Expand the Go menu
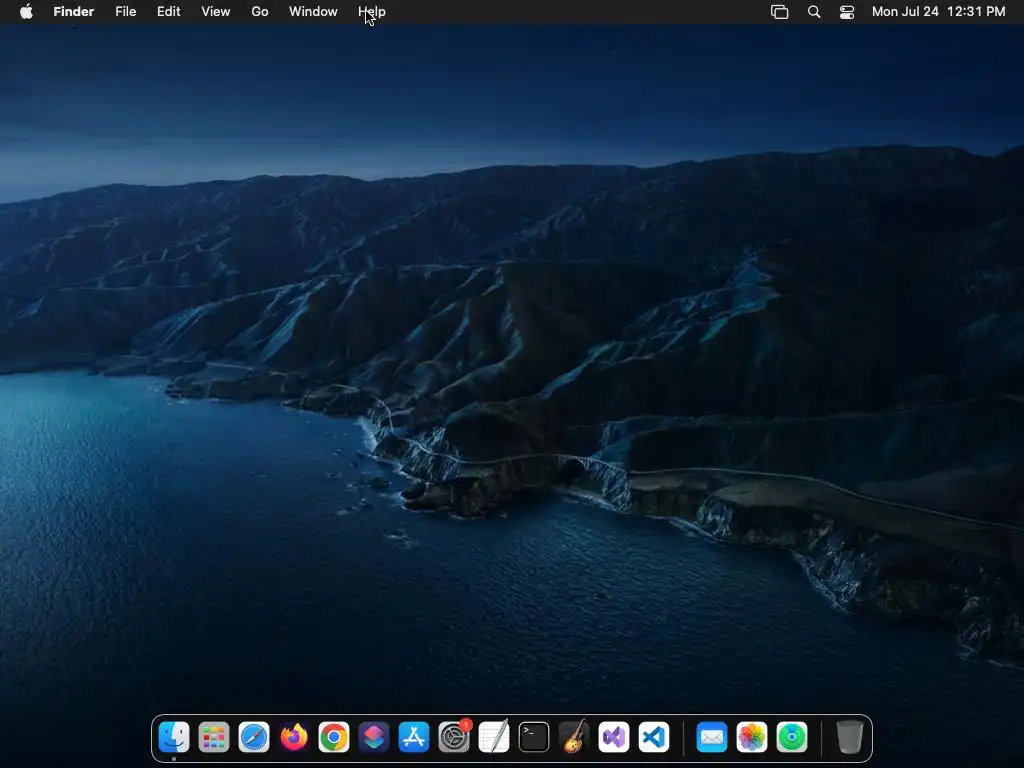 tap(260, 12)
